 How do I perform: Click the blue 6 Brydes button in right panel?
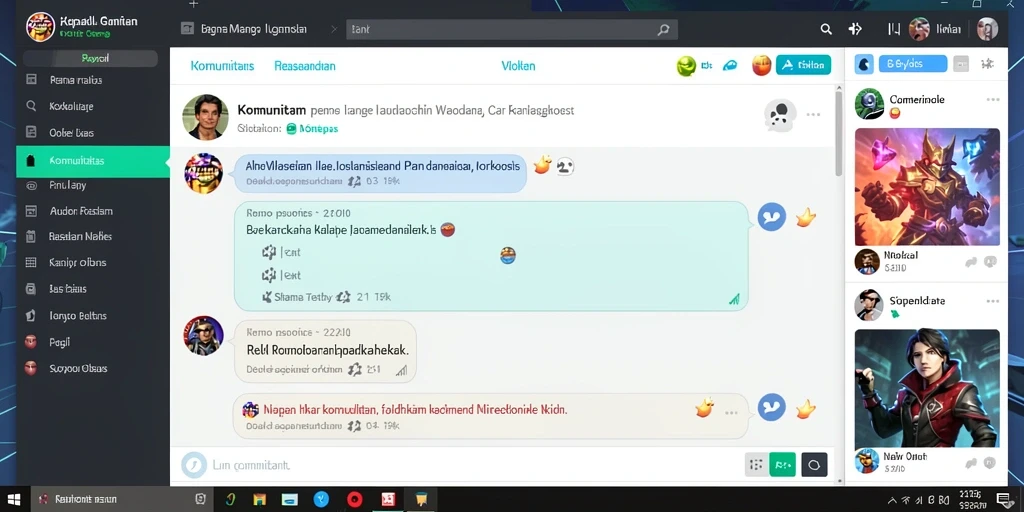912,63
